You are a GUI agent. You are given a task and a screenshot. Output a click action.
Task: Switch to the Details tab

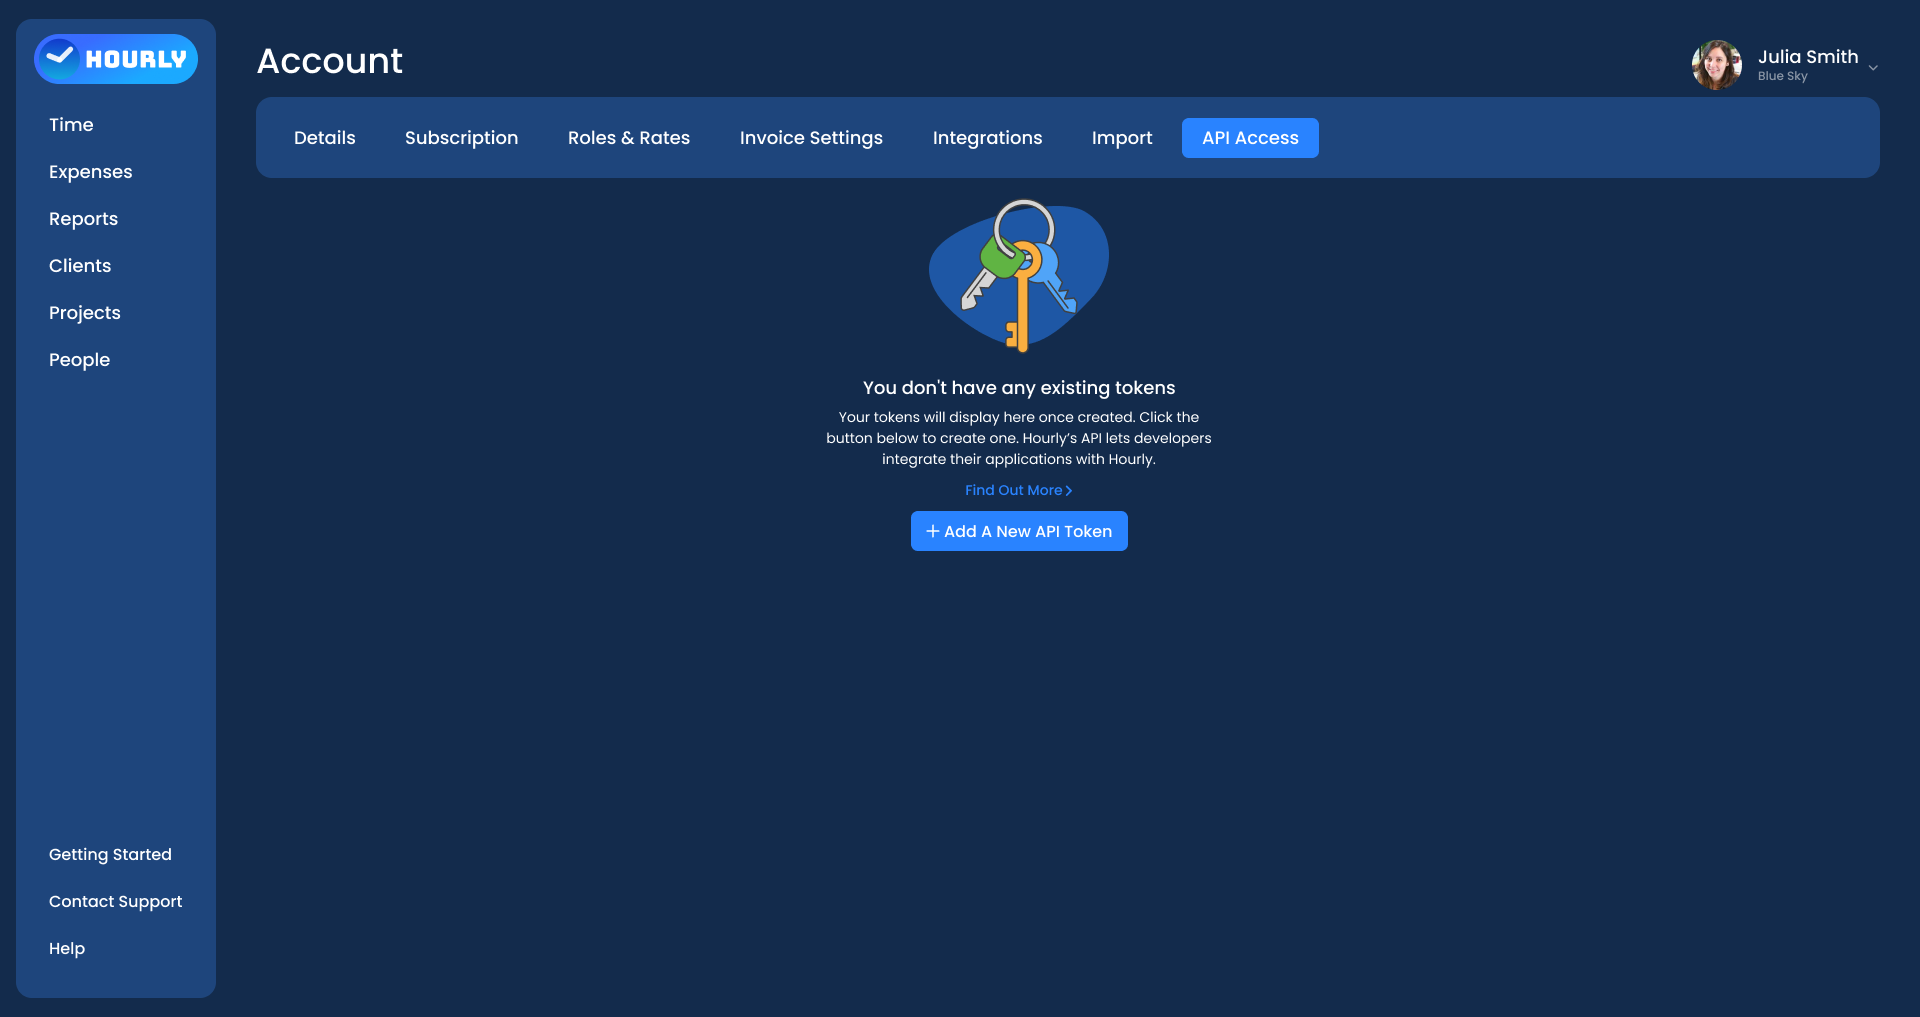[324, 138]
